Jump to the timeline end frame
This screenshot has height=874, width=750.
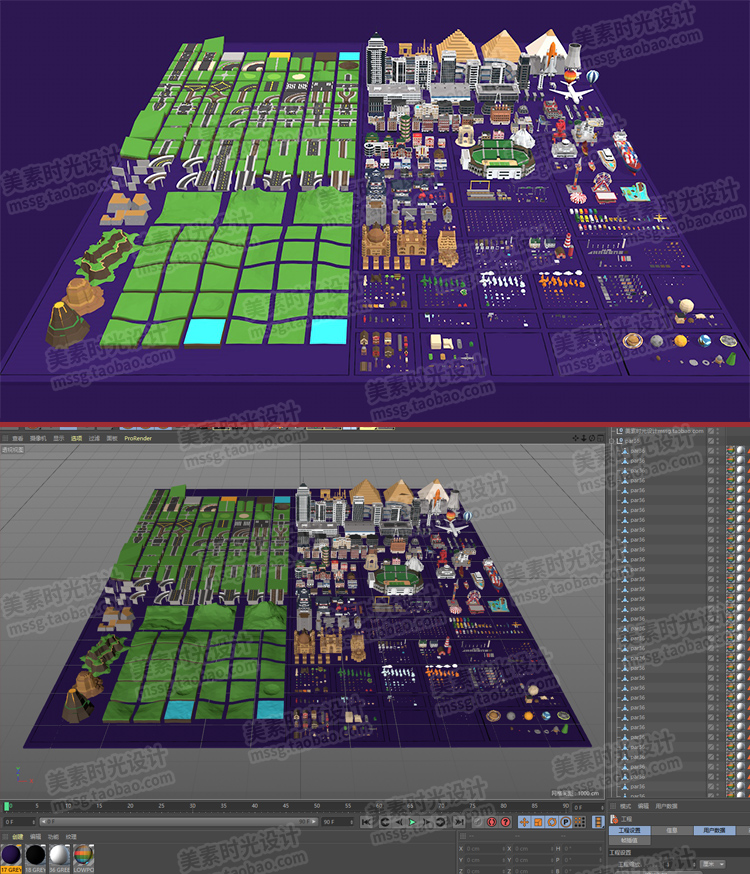[x=459, y=822]
